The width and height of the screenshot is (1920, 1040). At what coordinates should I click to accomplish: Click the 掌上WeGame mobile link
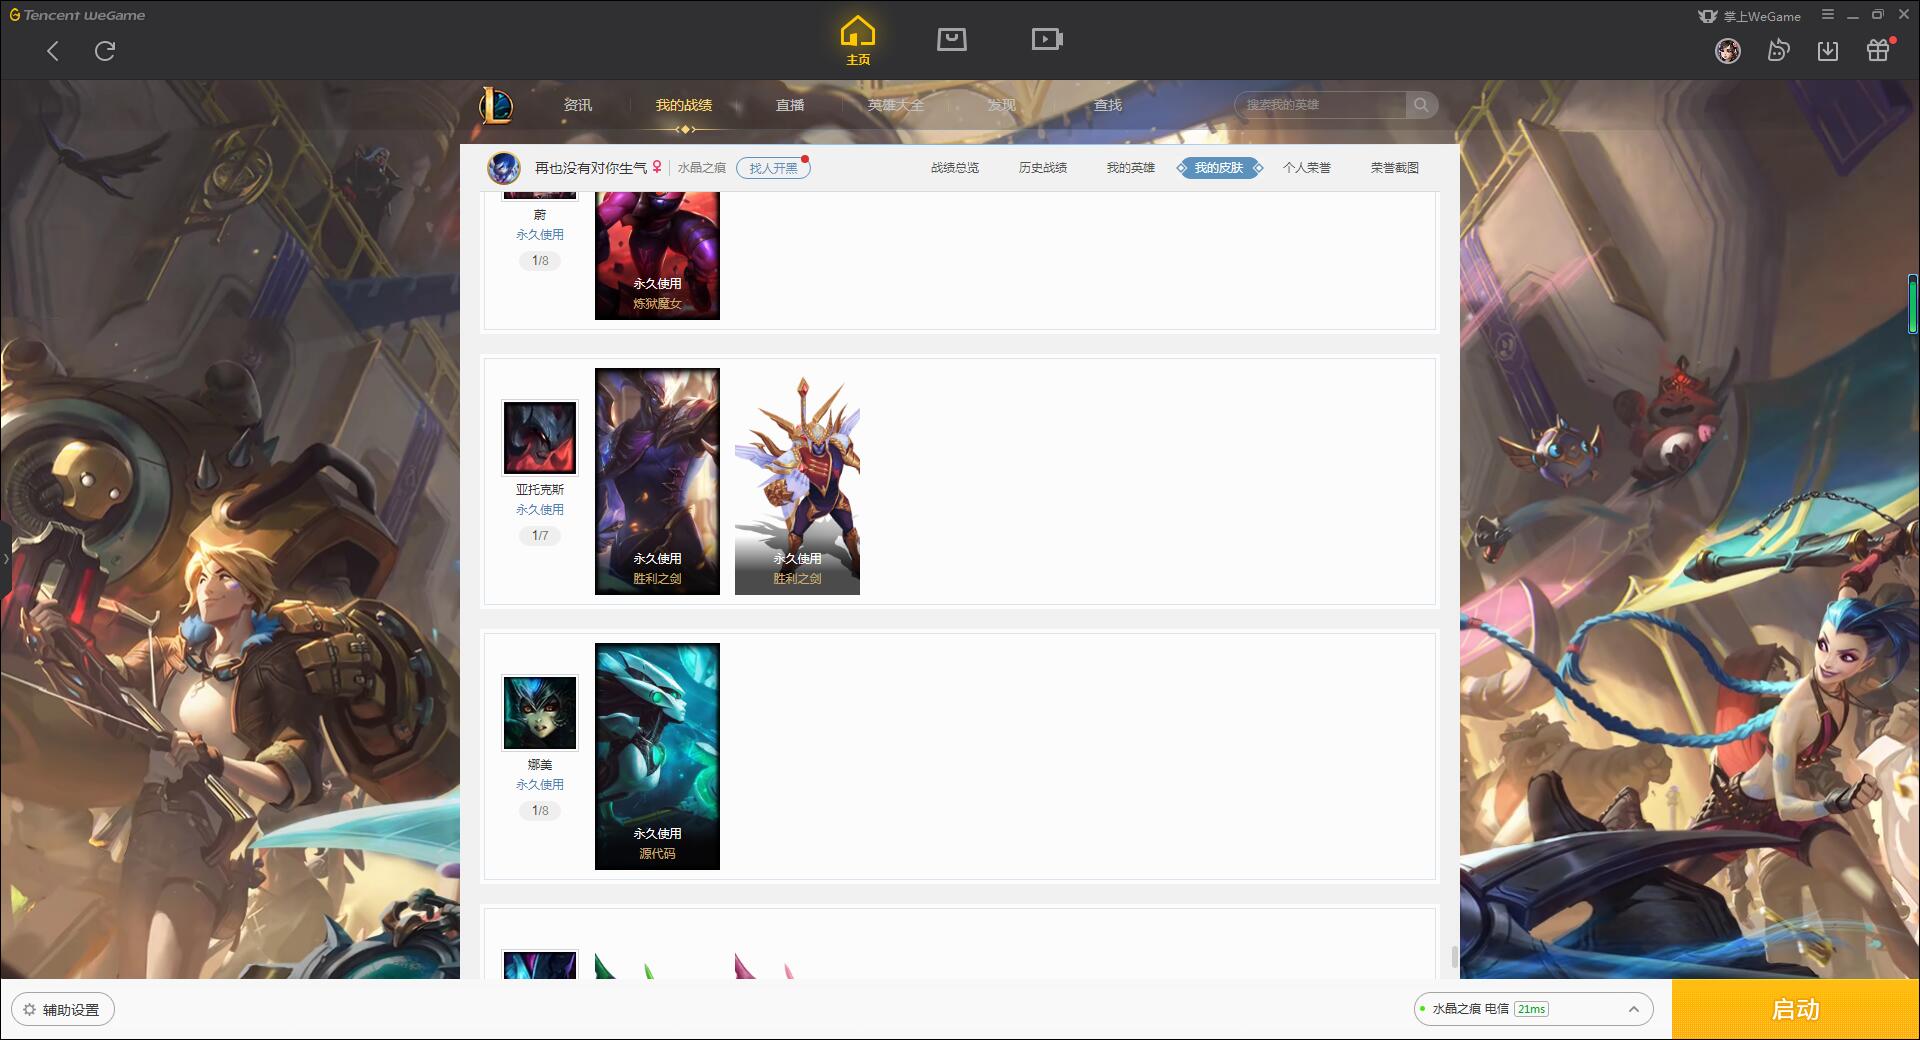pos(1749,16)
